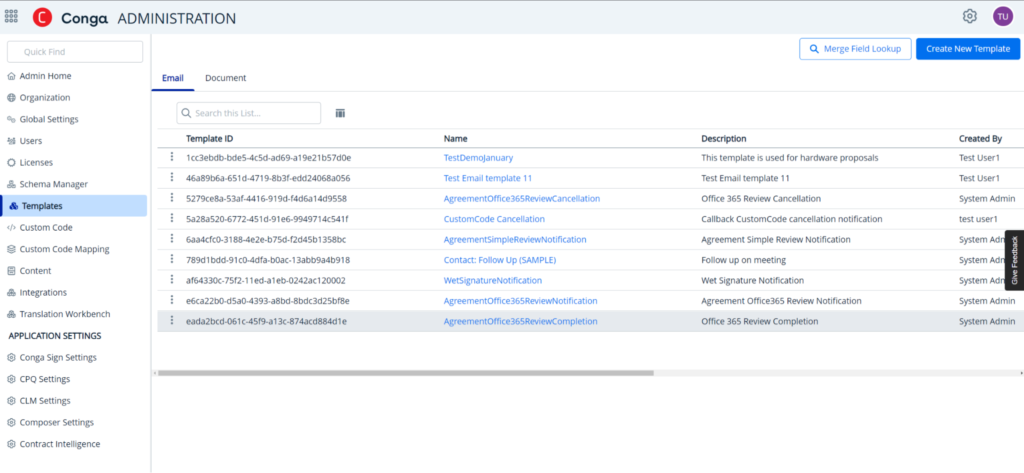Open row actions for AgreementOffice365ReviewNotification

pyautogui.click(x=172, y=300)
